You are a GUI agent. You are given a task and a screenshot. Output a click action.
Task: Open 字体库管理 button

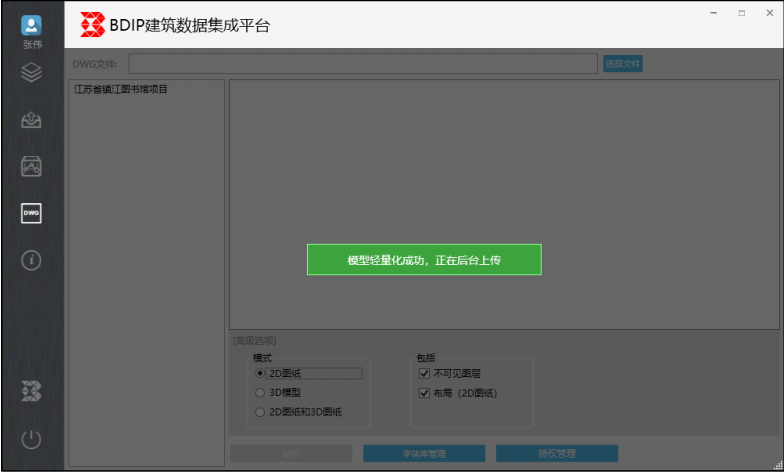point(424,454)
